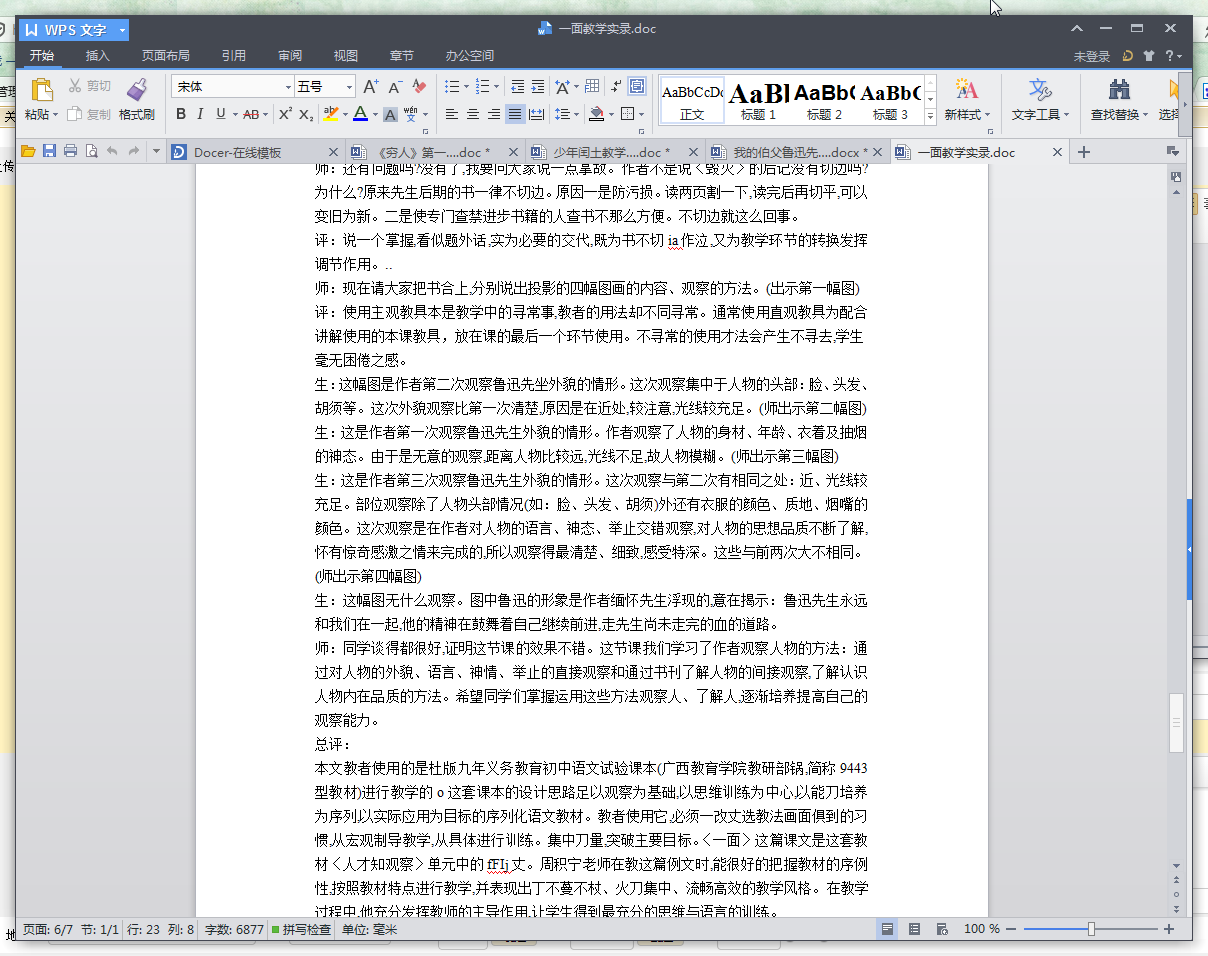1208x956 pixels.
Task: Apply the 正文 body style
Action: [692, 100]
